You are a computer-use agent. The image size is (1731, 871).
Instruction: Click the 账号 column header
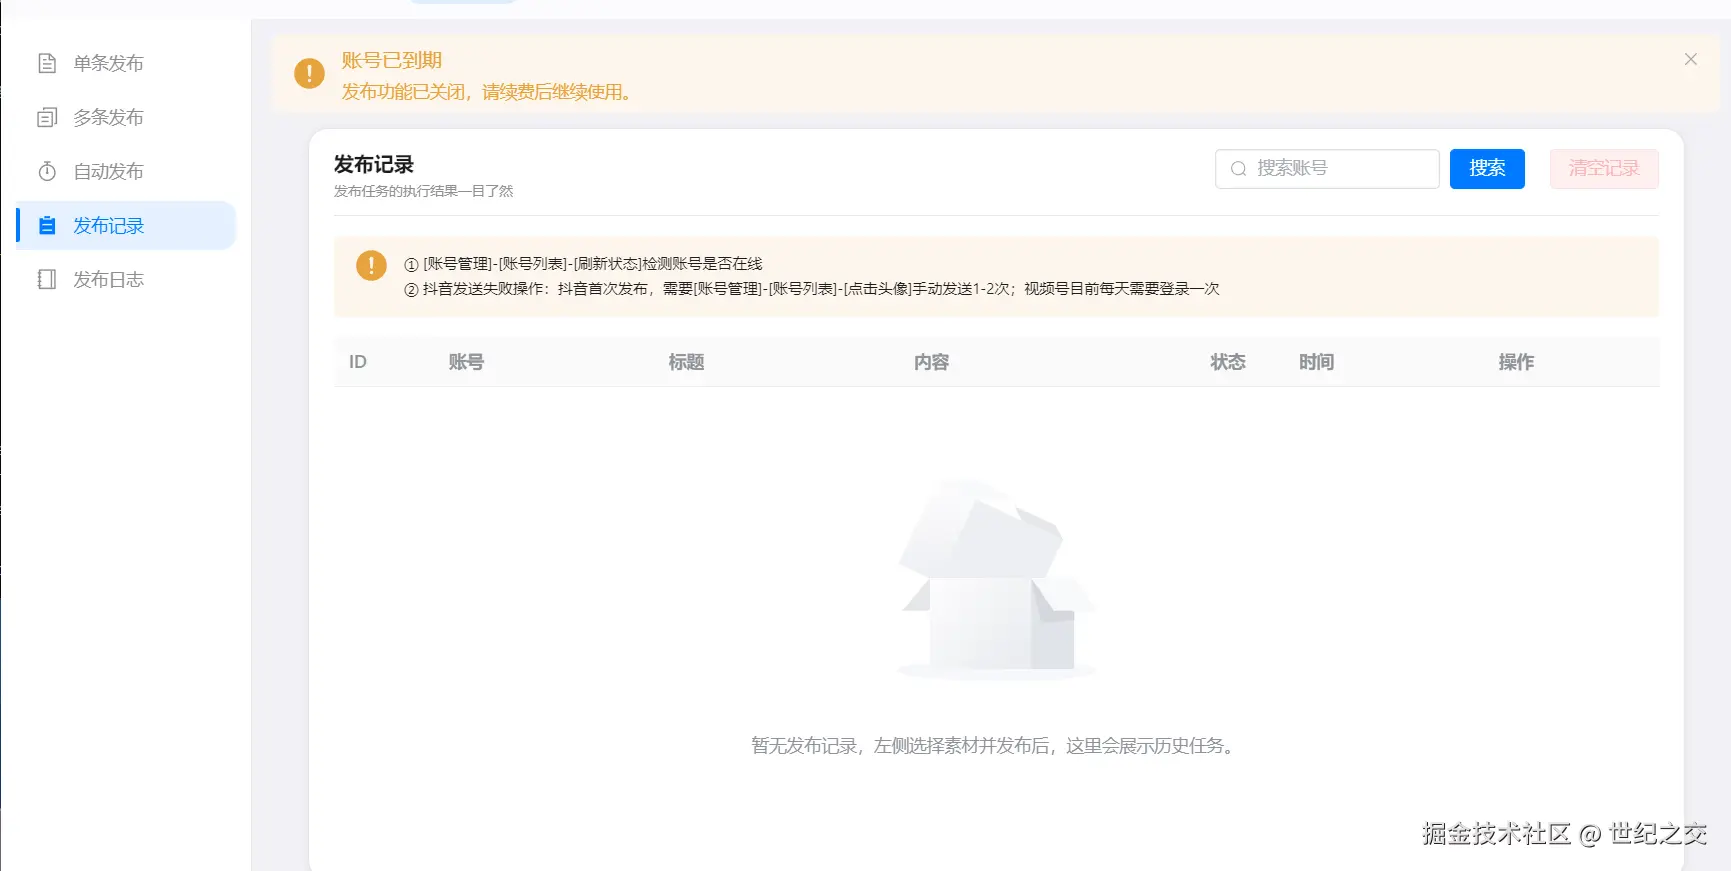coord(466,362)
